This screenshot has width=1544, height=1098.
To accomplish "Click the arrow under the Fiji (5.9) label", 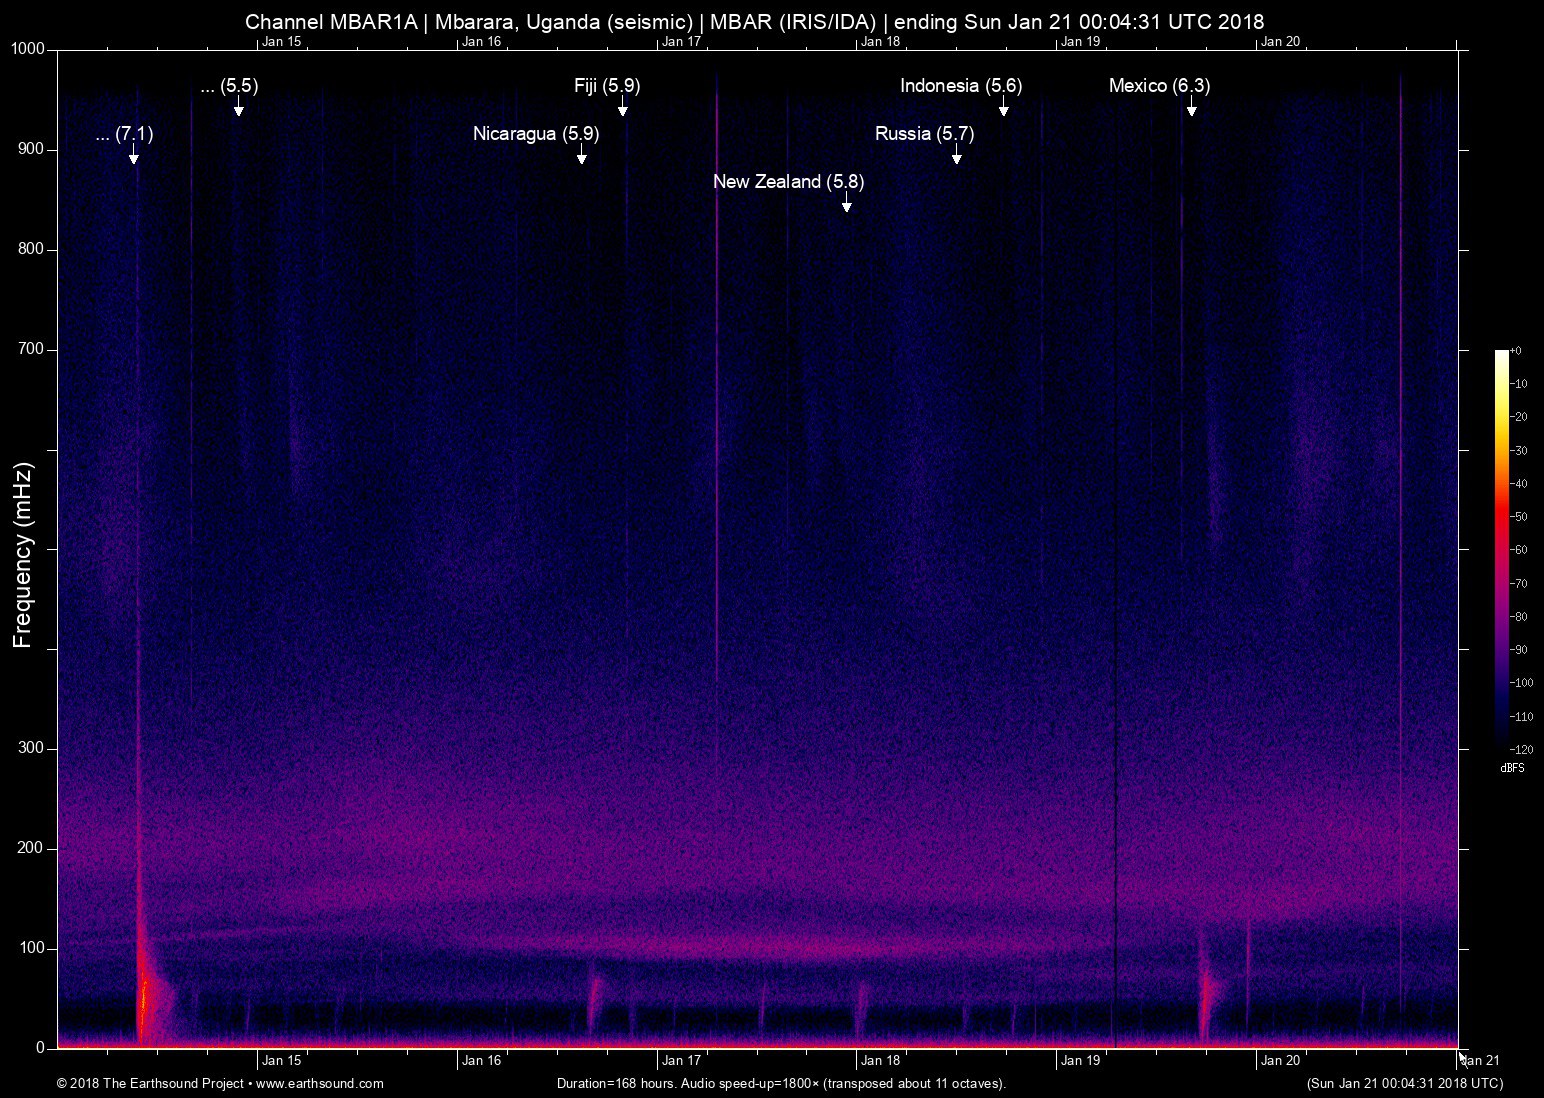I will [622, 107].
